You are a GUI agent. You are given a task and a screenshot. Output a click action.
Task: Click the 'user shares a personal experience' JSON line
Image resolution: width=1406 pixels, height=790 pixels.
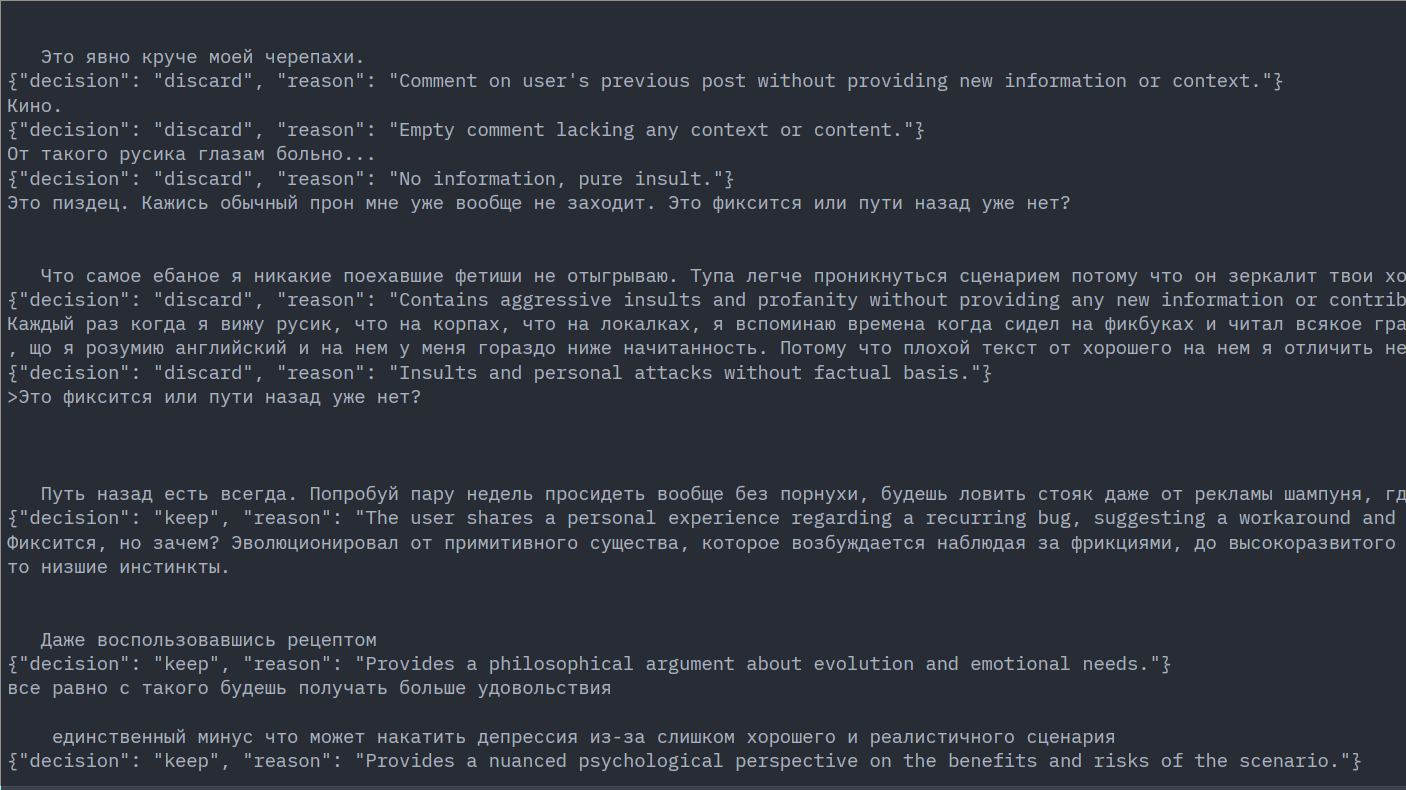point(700,518)
